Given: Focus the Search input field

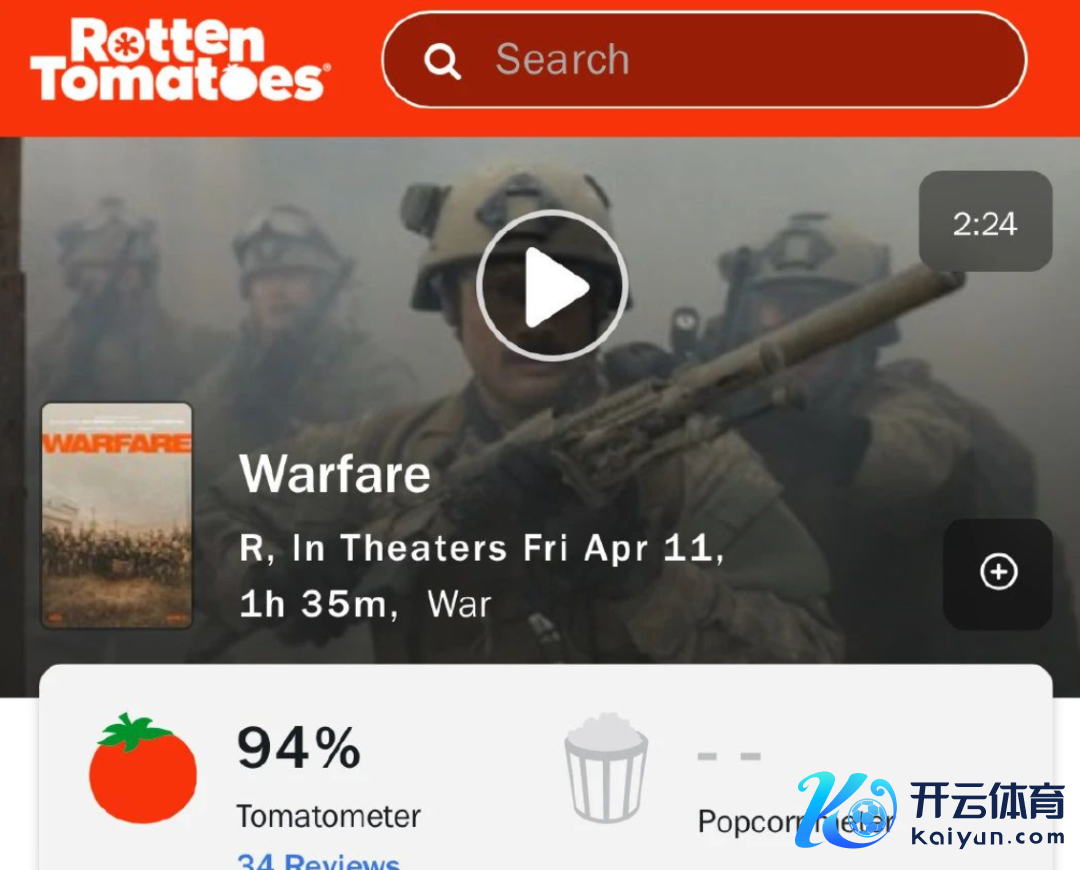Looking at the screenshot, I should tap(705, 60).
